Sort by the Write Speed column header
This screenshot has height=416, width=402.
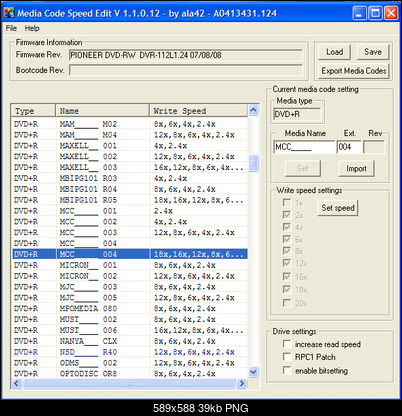coord(198,111)
